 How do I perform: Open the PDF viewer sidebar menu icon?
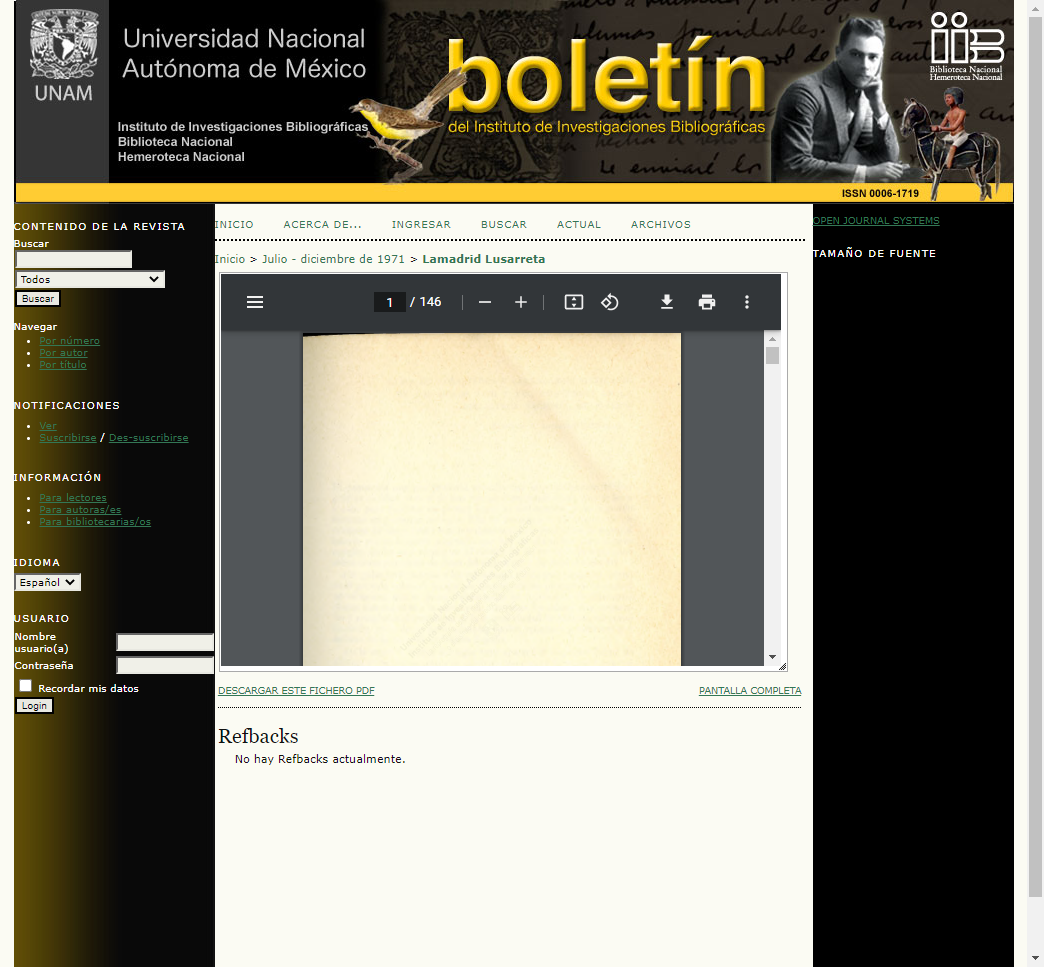(x=255, y=302)
